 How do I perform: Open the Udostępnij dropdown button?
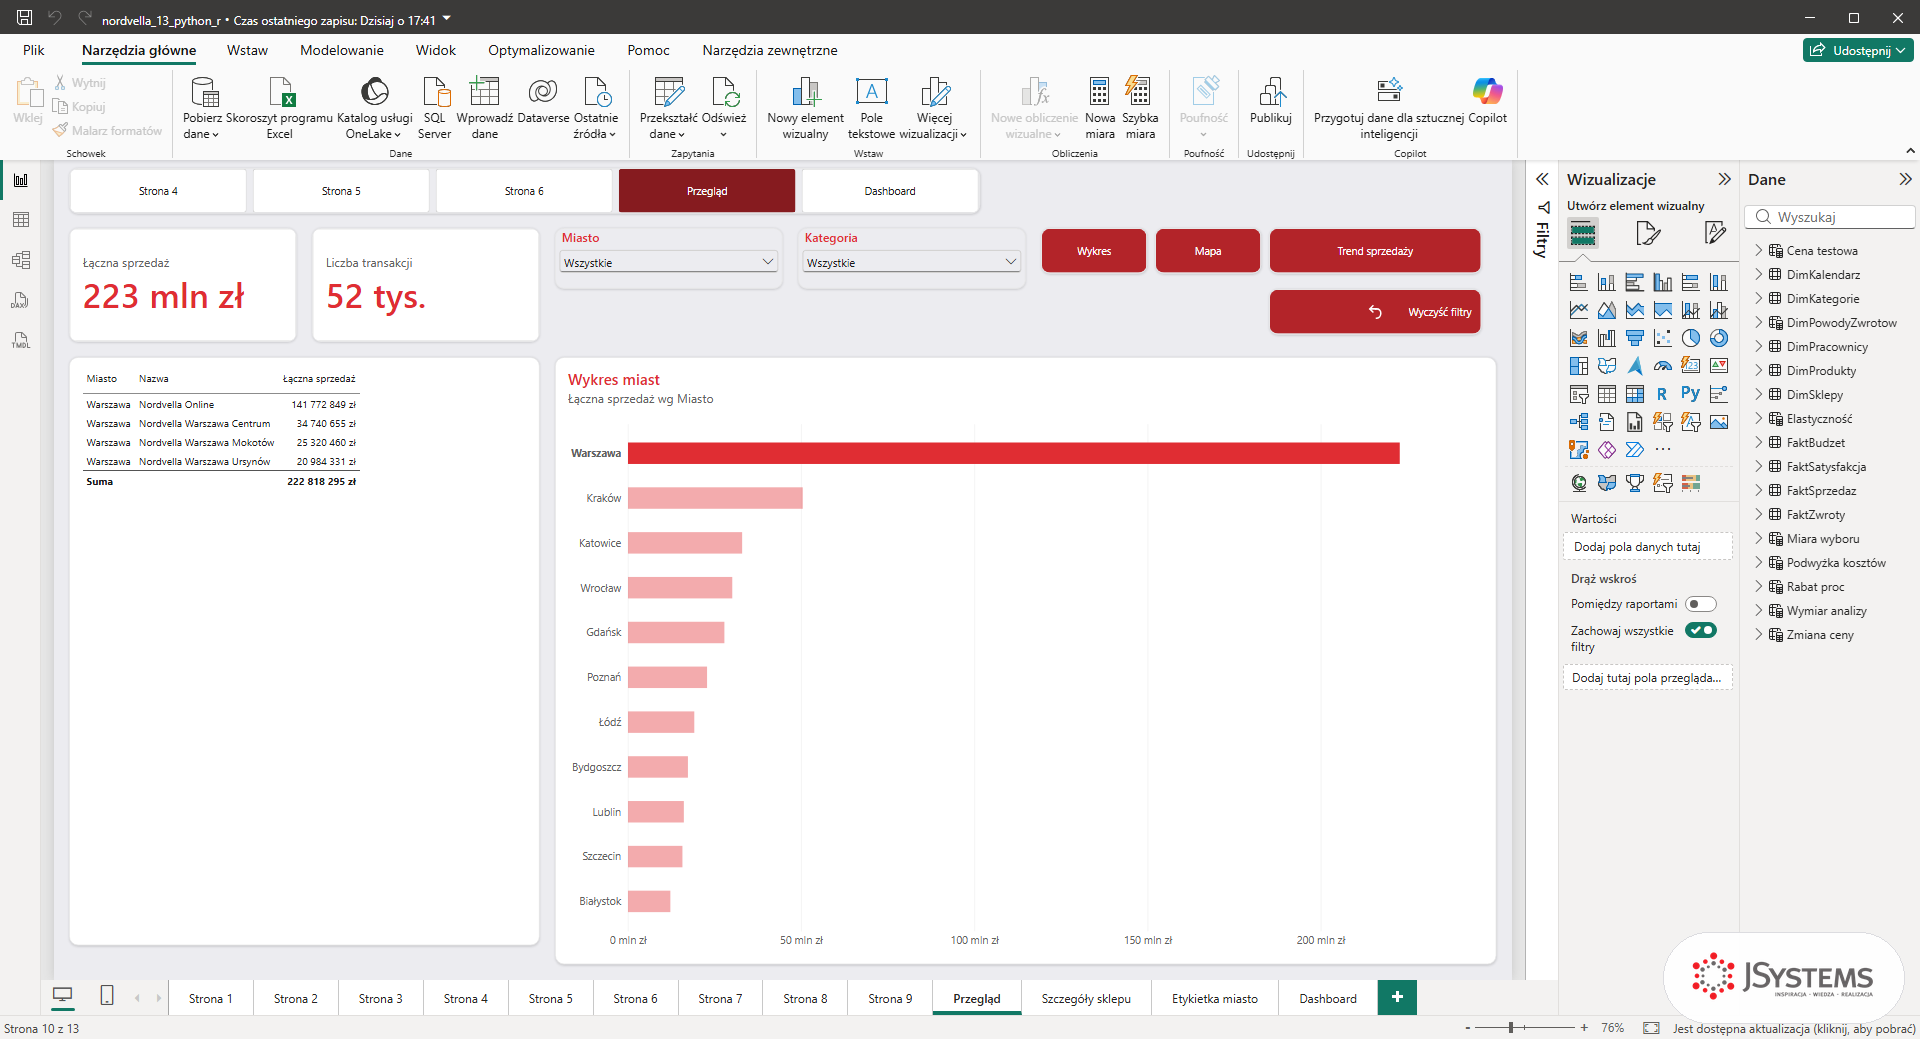(x=1858, y=50)
